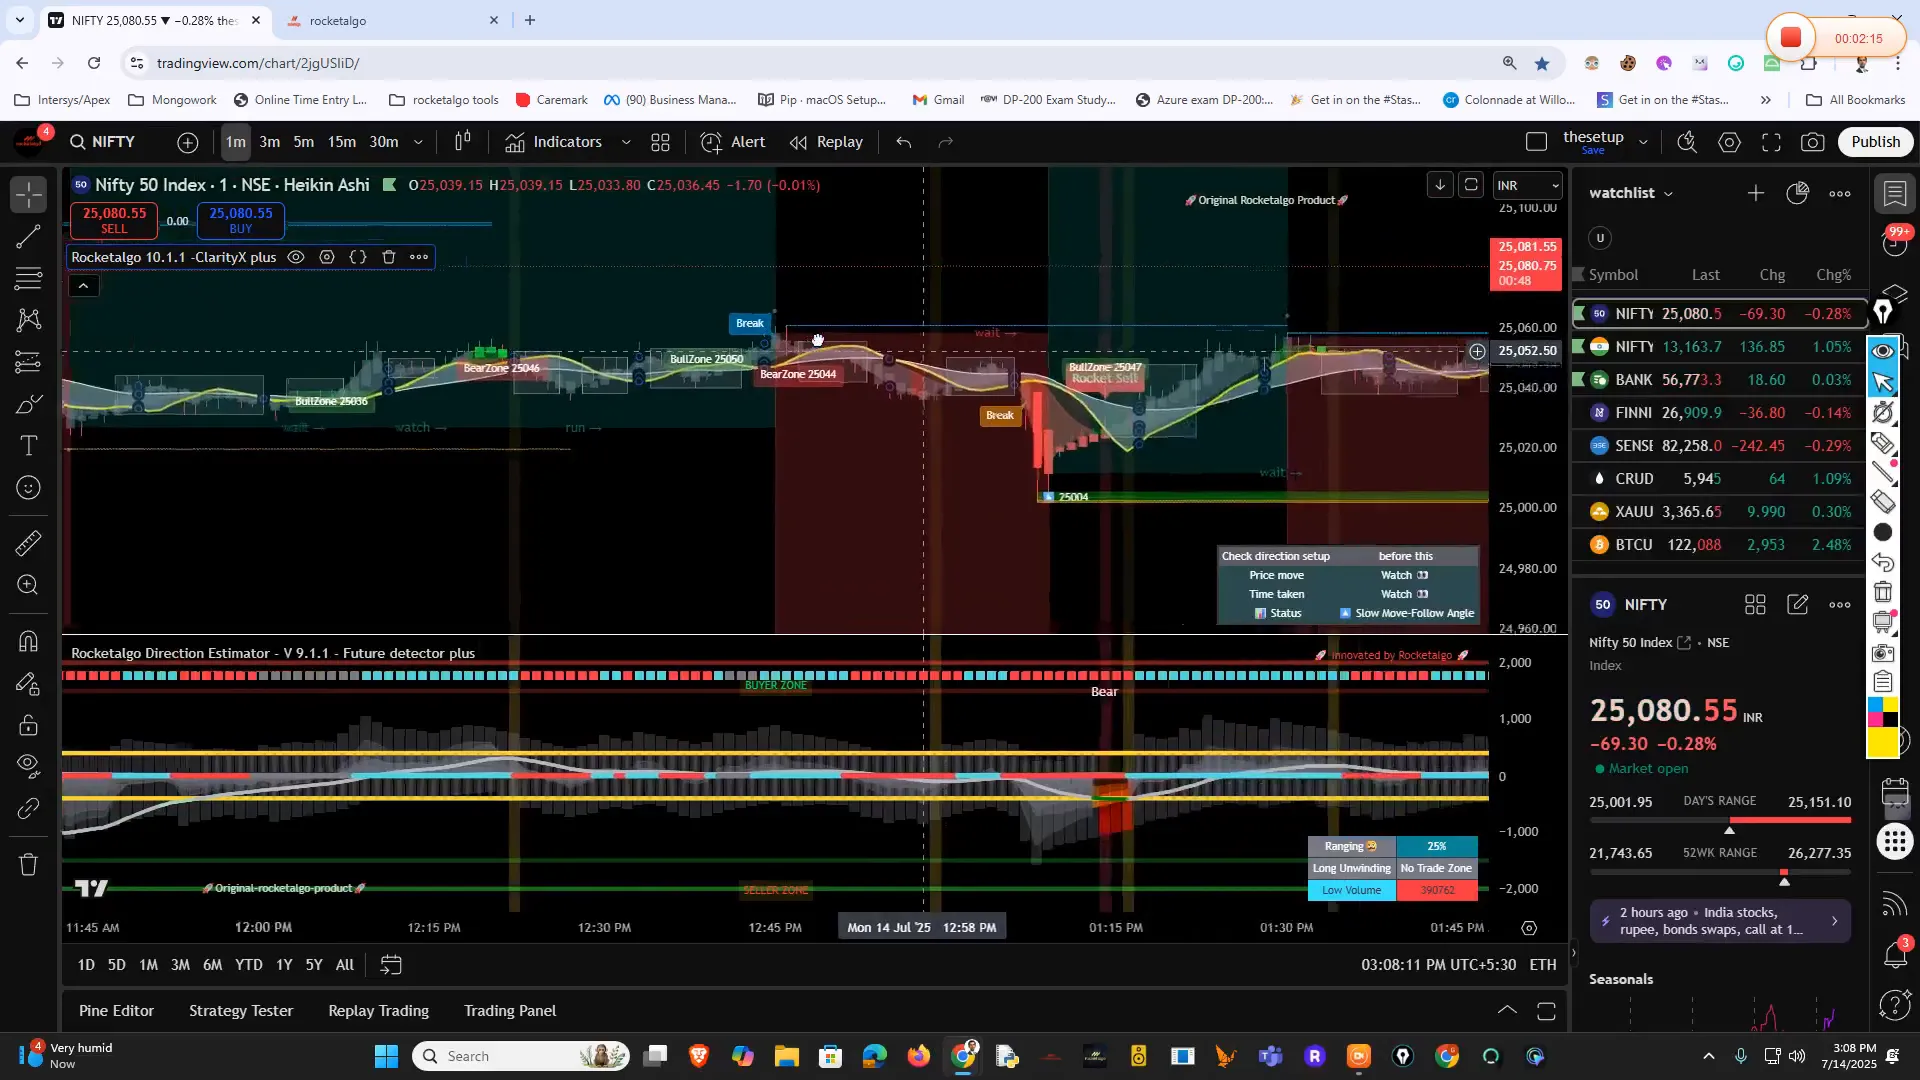Toggle the lock all drawings icon
The width and height of the screenshot is (1920, 1080).
(x=29, y=725)
